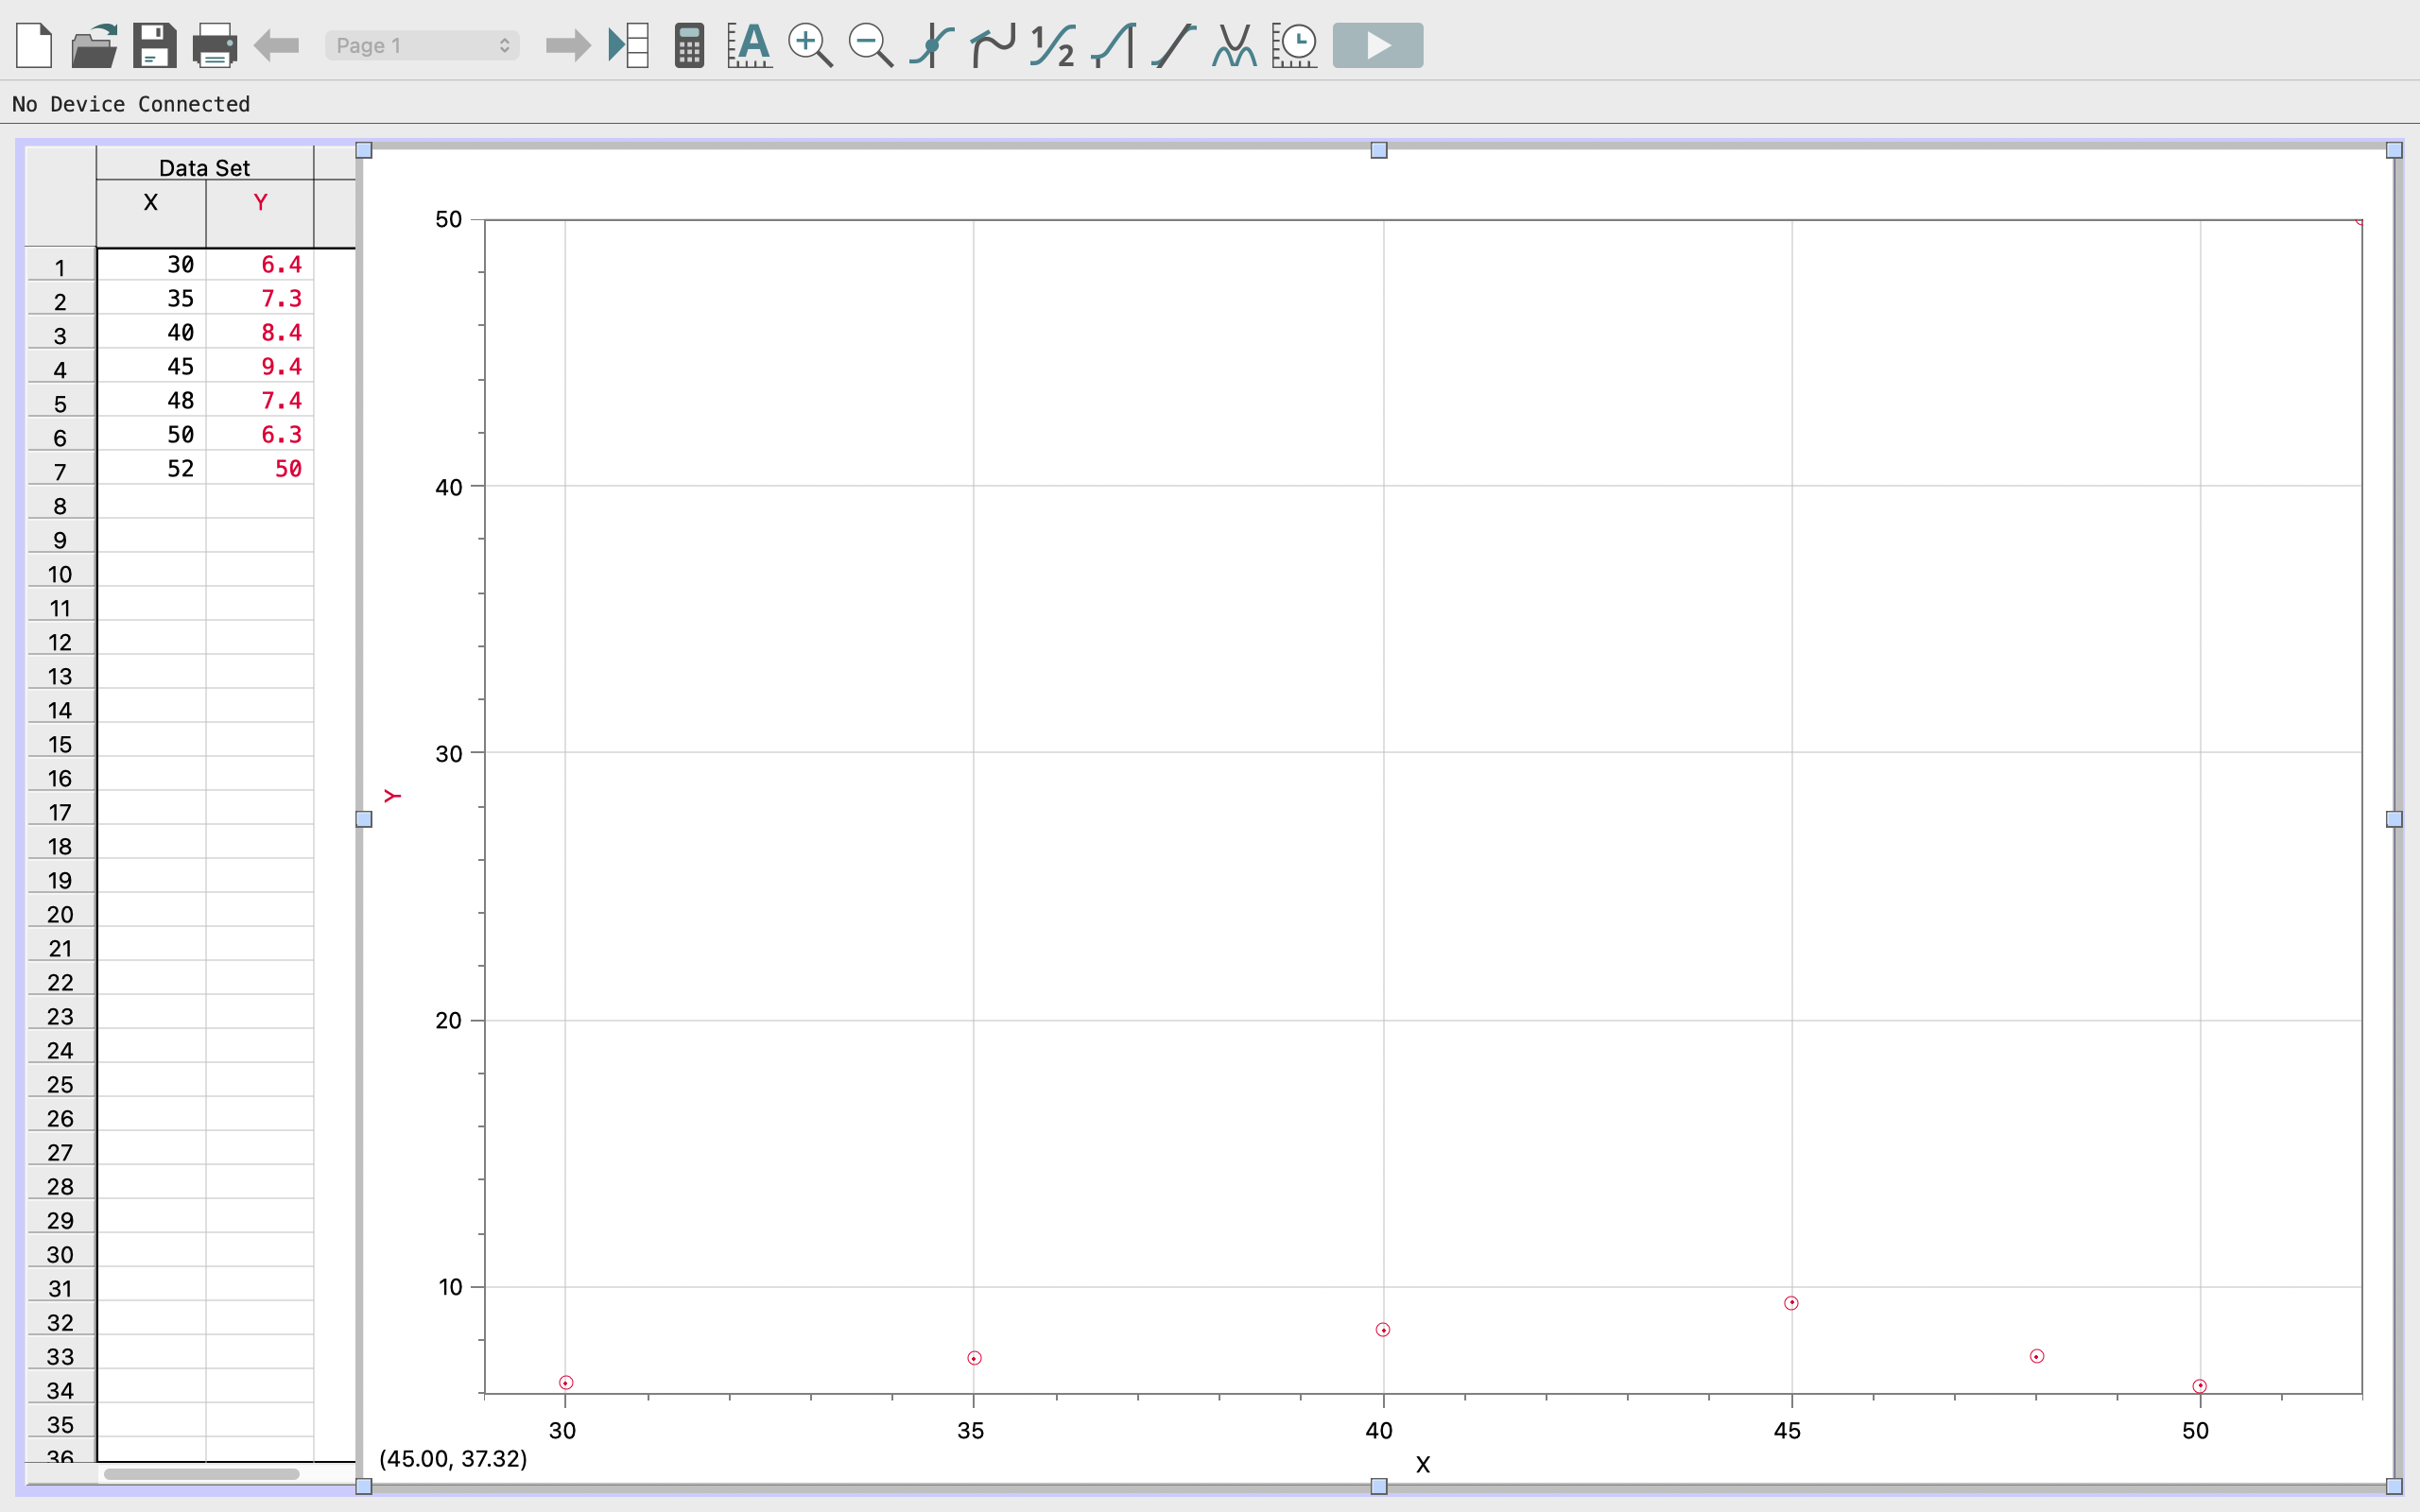Click the right-middle graph resize handle
Screen dimensions: 2420x1512
2394,819
